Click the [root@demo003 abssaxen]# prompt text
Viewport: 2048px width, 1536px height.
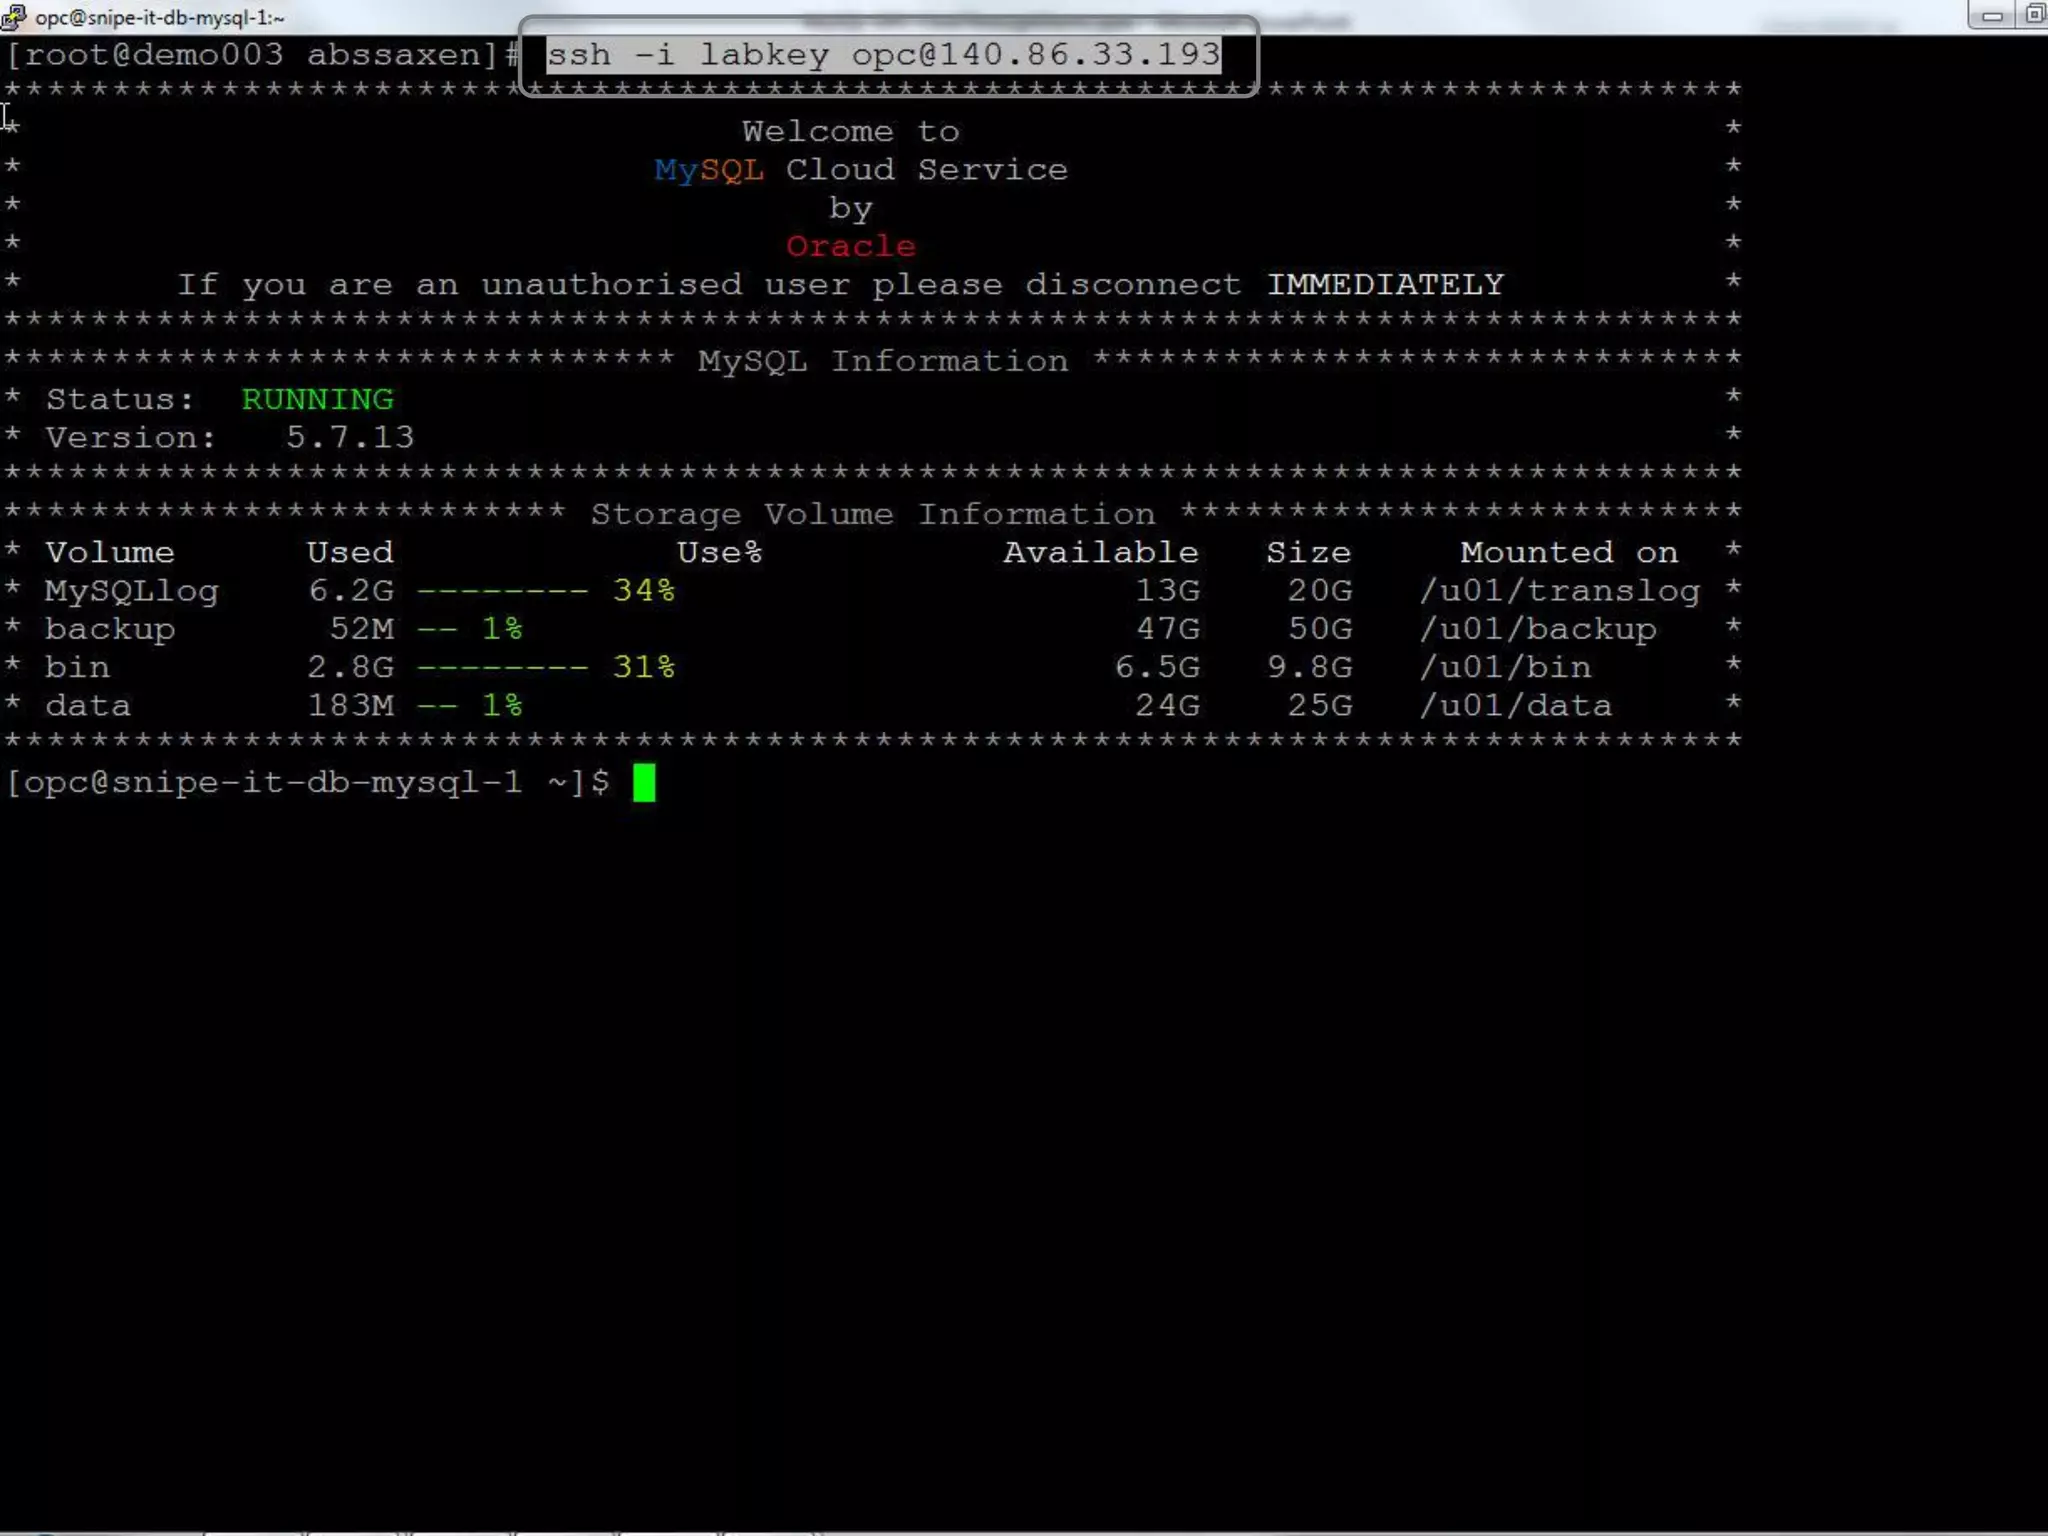click(x=262, y=54)
